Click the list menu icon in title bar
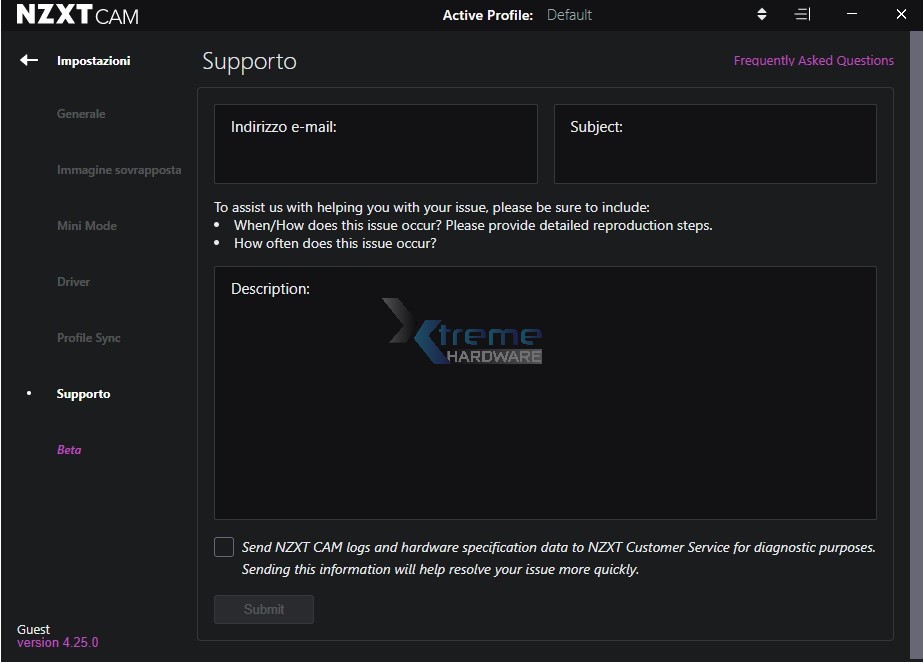 (x=802, y=15)
